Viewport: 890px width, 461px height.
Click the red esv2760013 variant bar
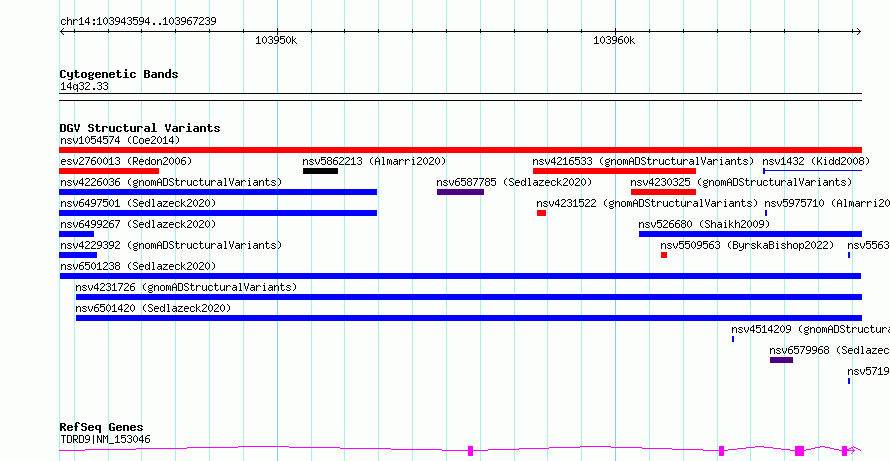109,171
